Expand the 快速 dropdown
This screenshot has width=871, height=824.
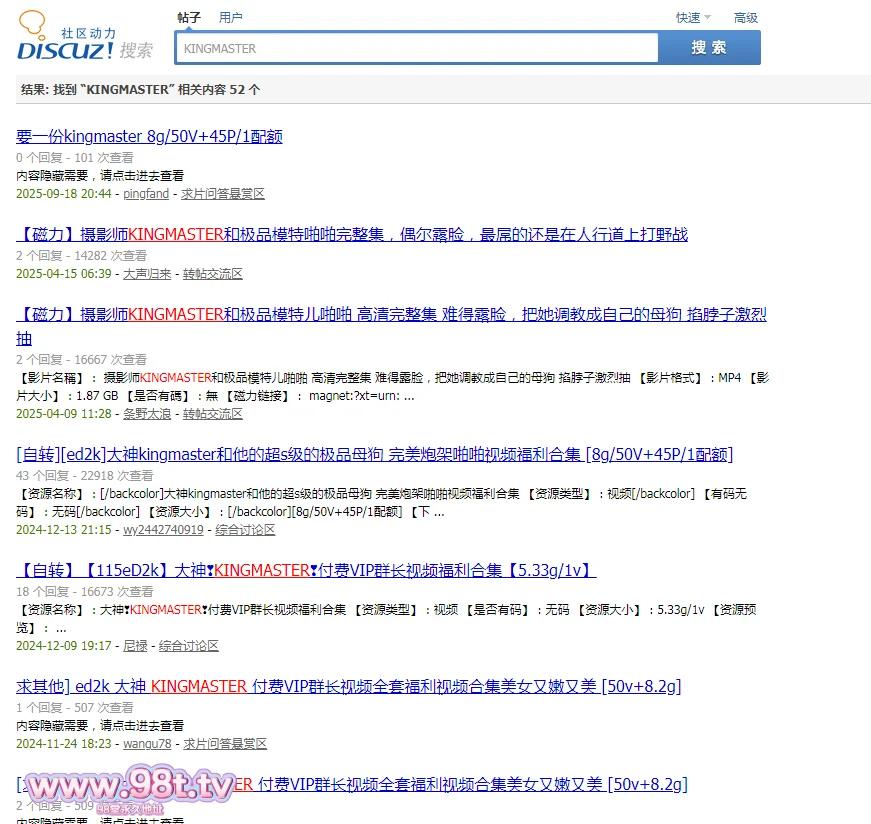692,17
